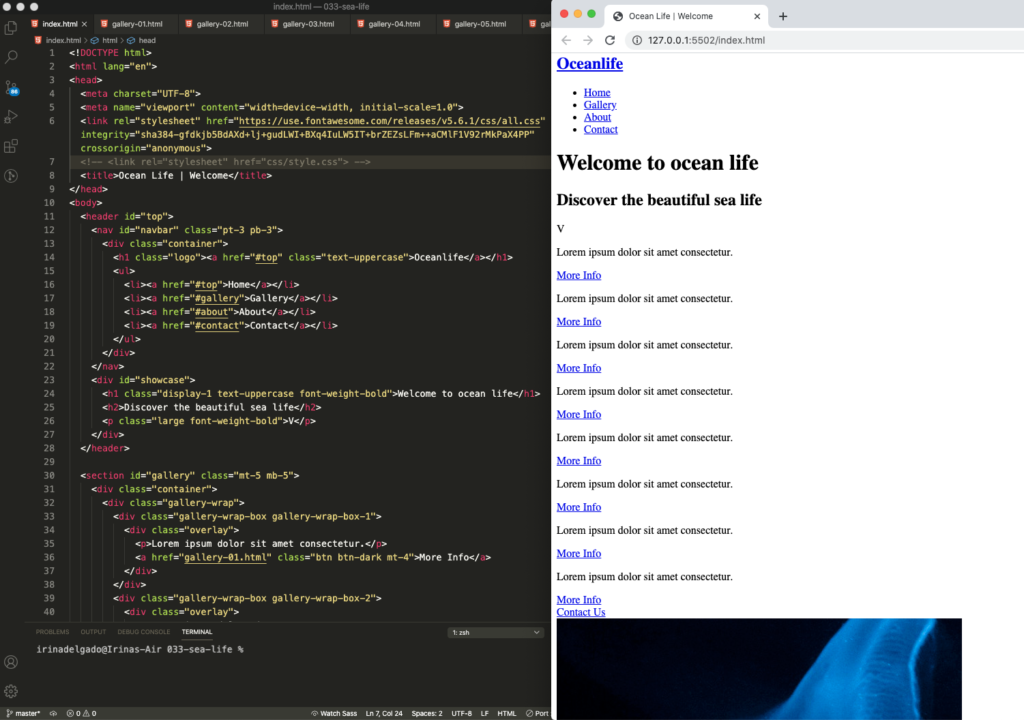1024x720 pixels.
Task: Click the html breadcrumb item
Action: click(104, 41)
